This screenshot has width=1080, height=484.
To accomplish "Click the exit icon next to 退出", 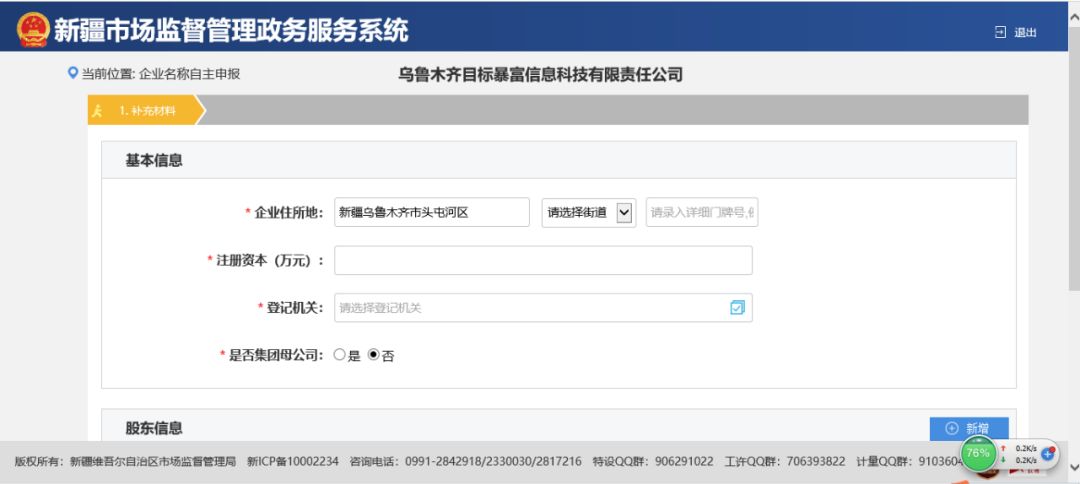I will (1000, 33).
